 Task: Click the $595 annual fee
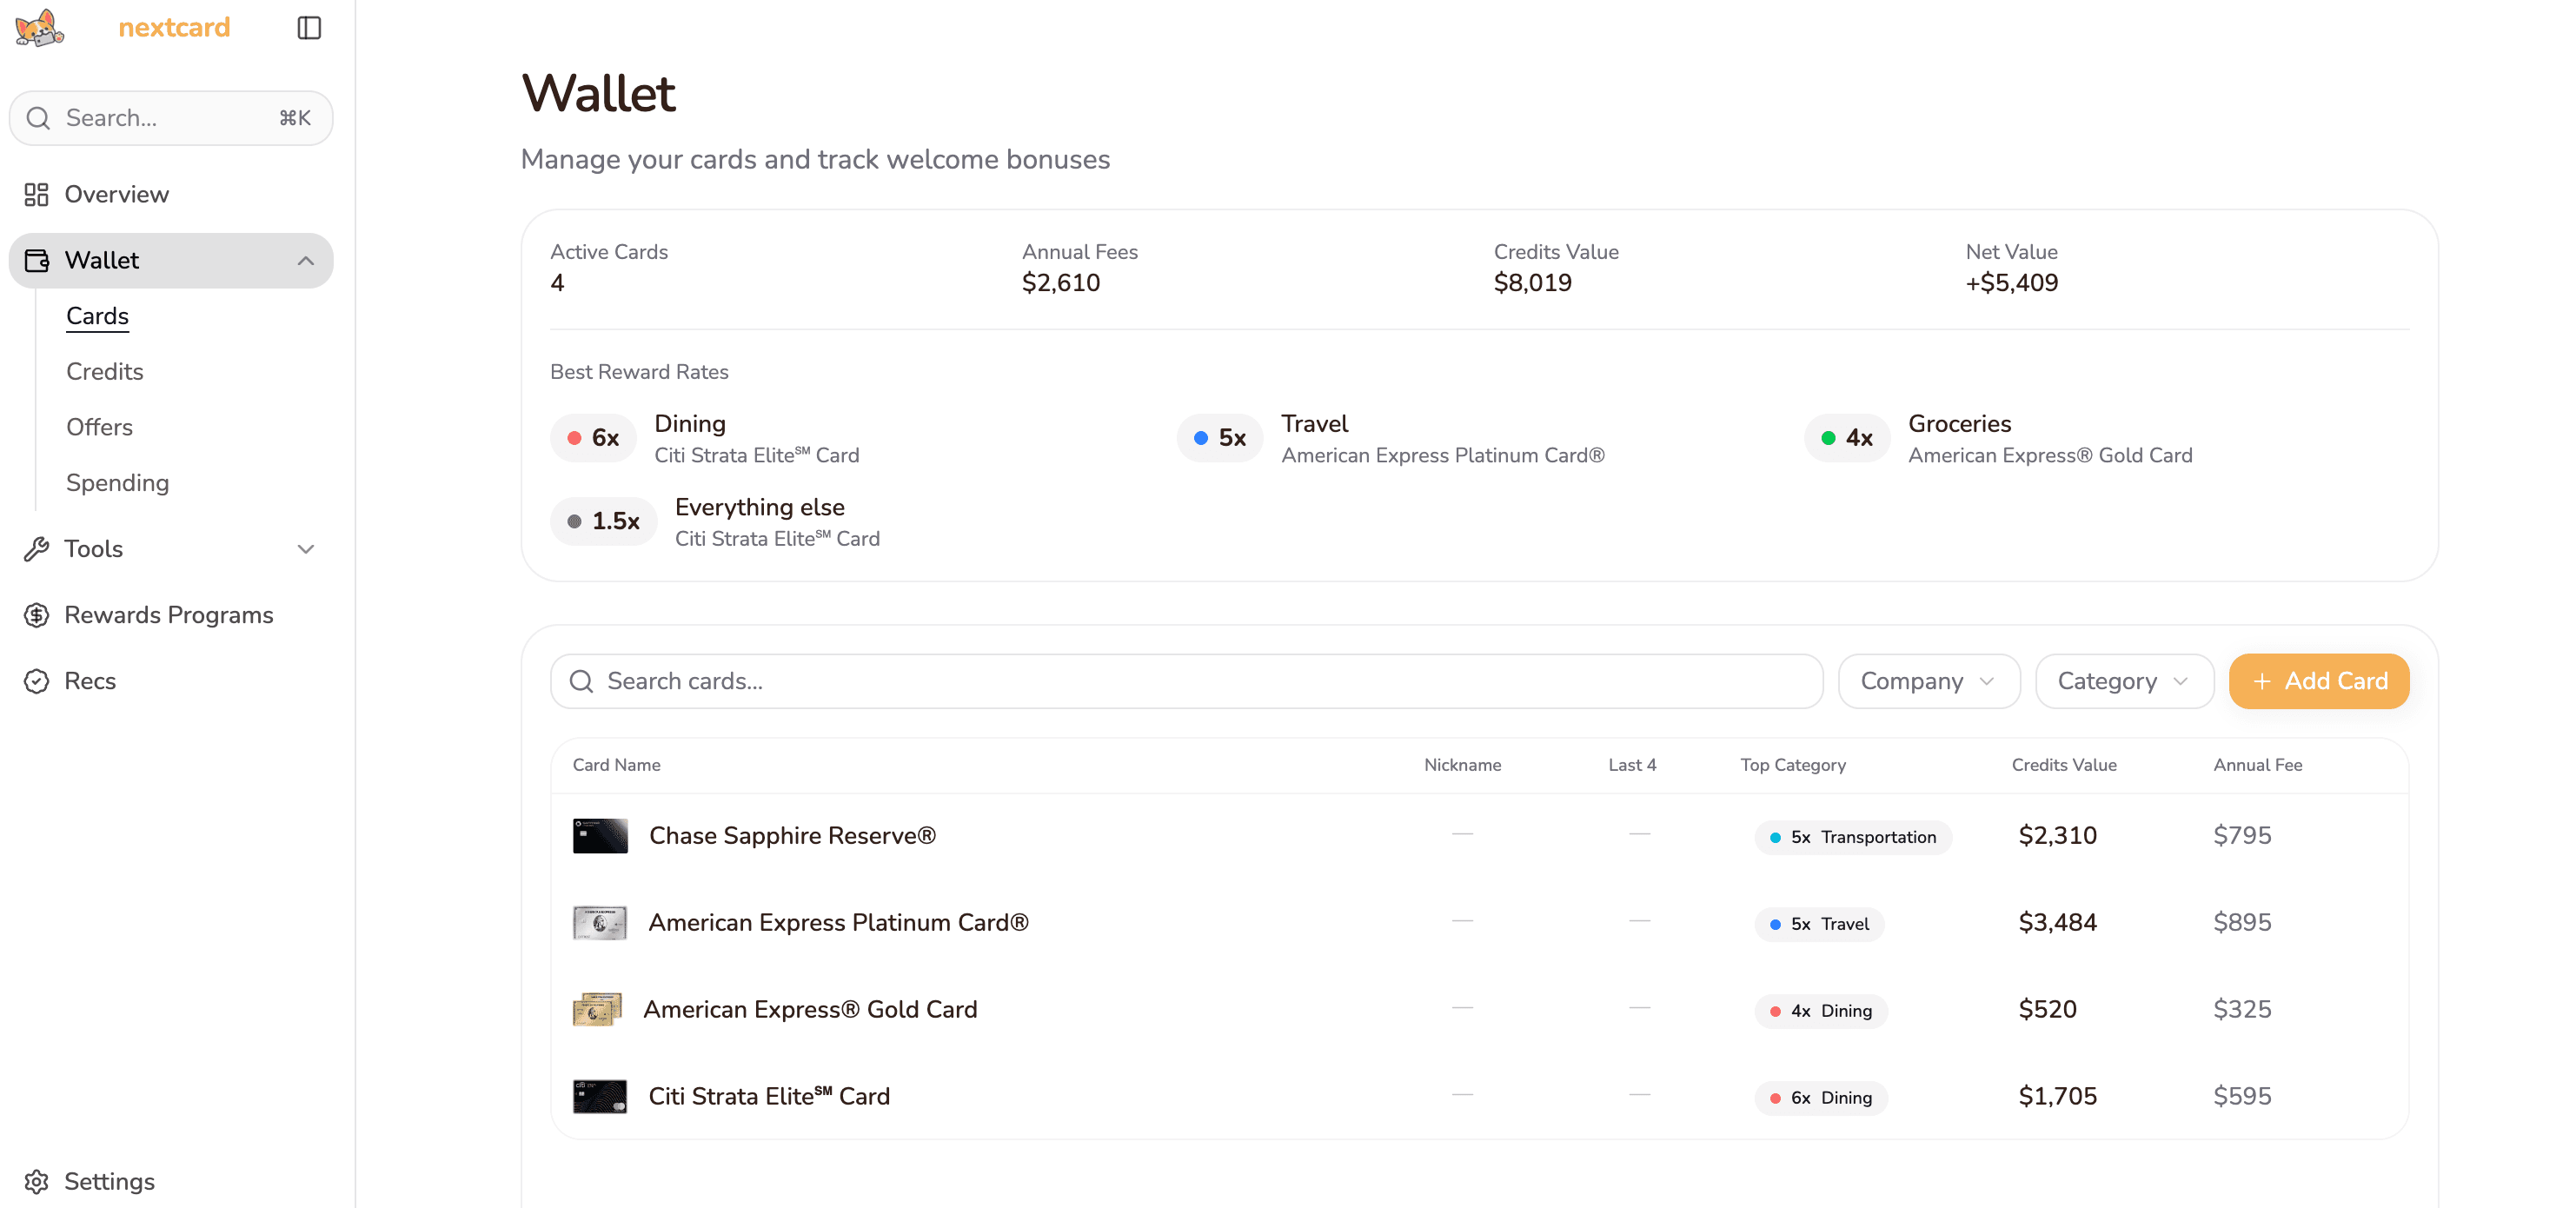tap(2242, 1097)
